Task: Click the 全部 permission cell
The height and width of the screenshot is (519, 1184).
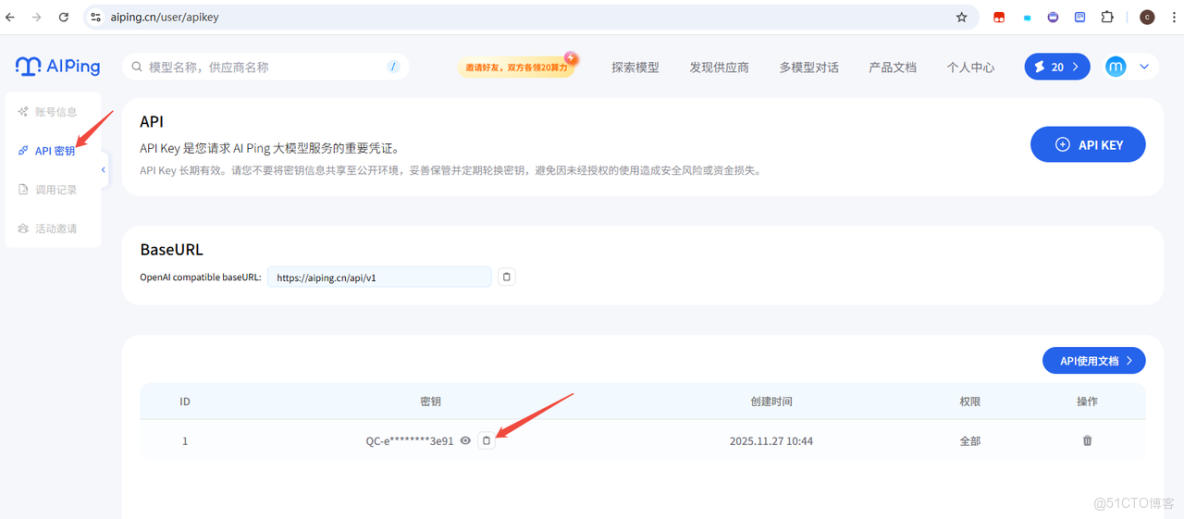Action: coord(970,441)
